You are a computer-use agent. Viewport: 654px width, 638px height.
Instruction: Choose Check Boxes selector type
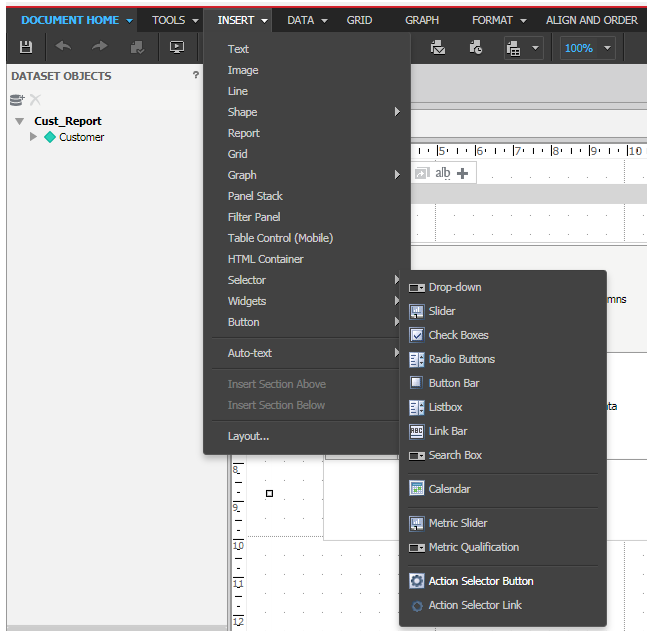pos(458,335)
